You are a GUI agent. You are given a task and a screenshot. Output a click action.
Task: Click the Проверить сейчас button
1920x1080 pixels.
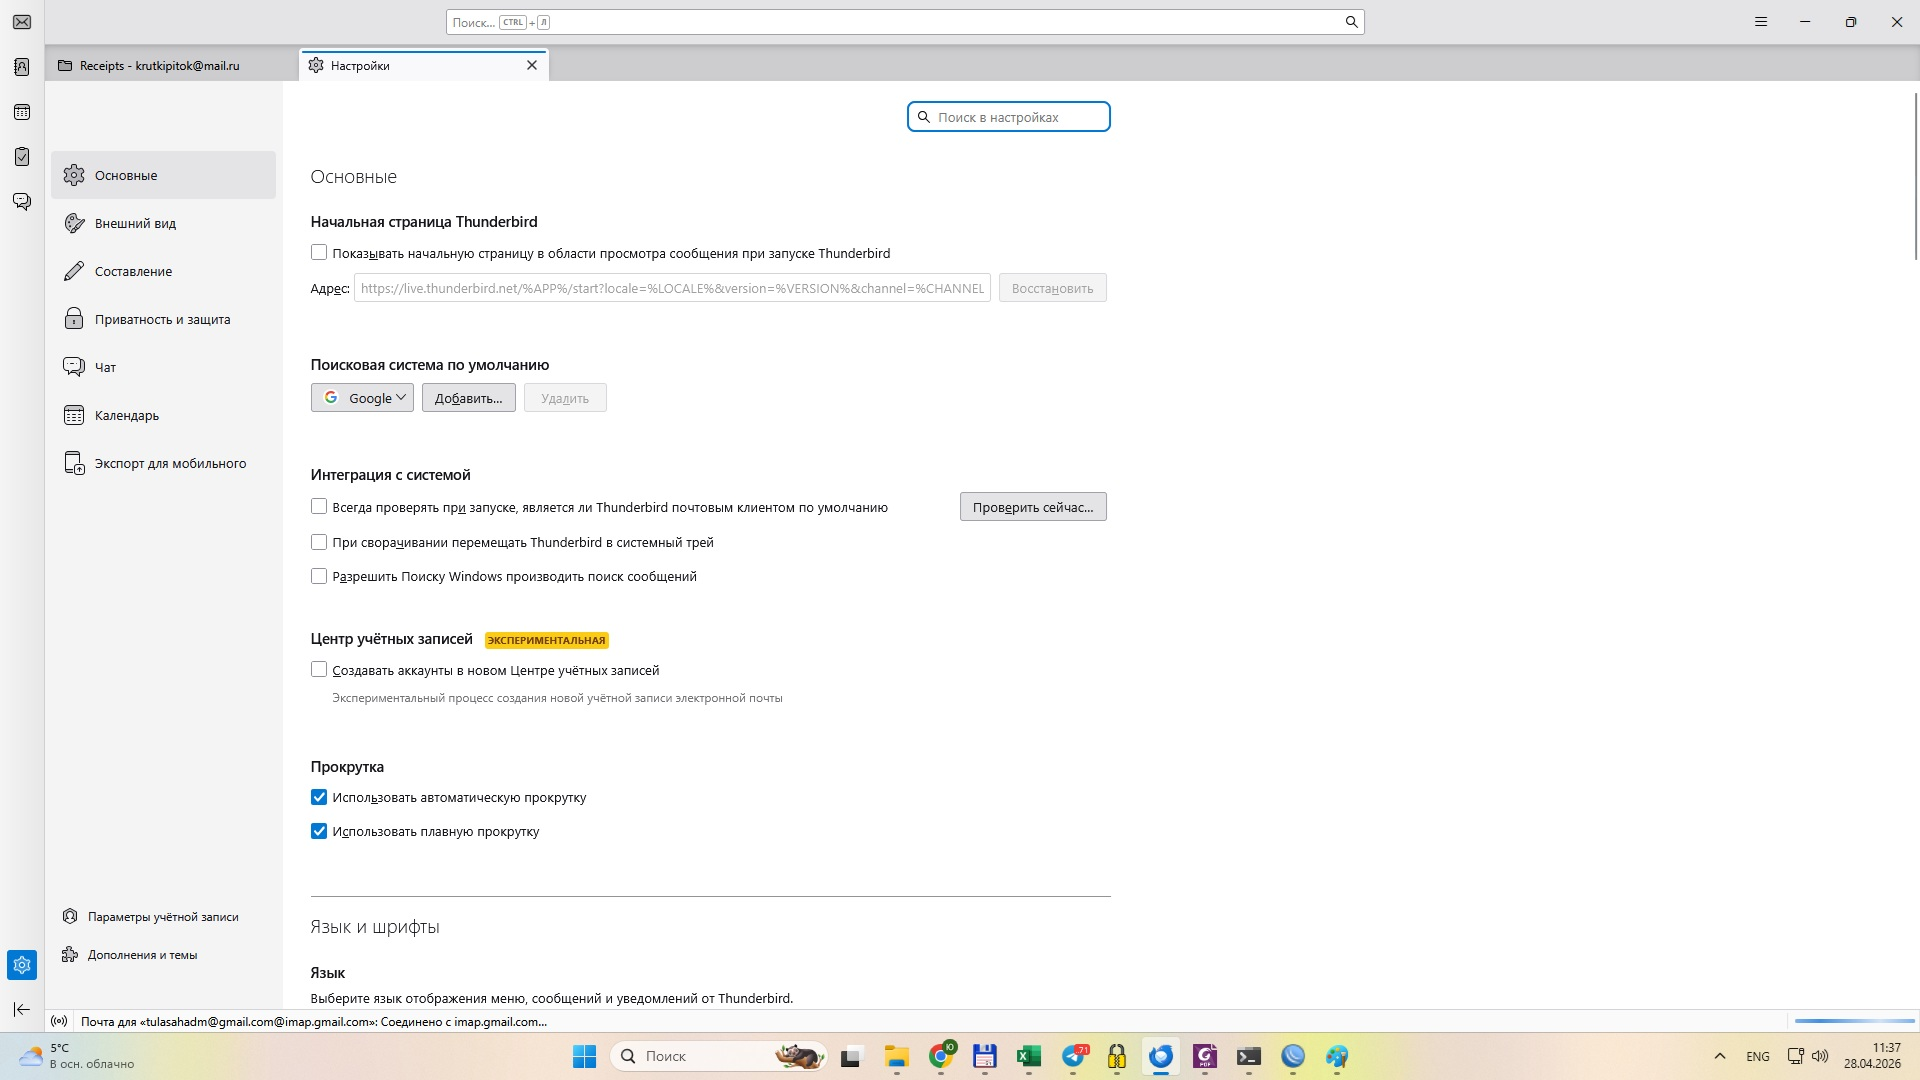pyautogui.click(x=1032, y=507)
